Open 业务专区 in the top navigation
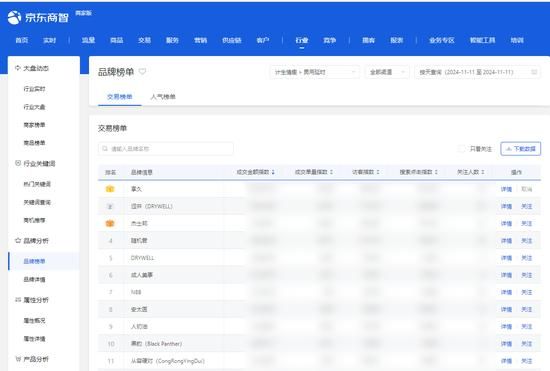Screen dimensions: 550x371 [x=442, y=40]
